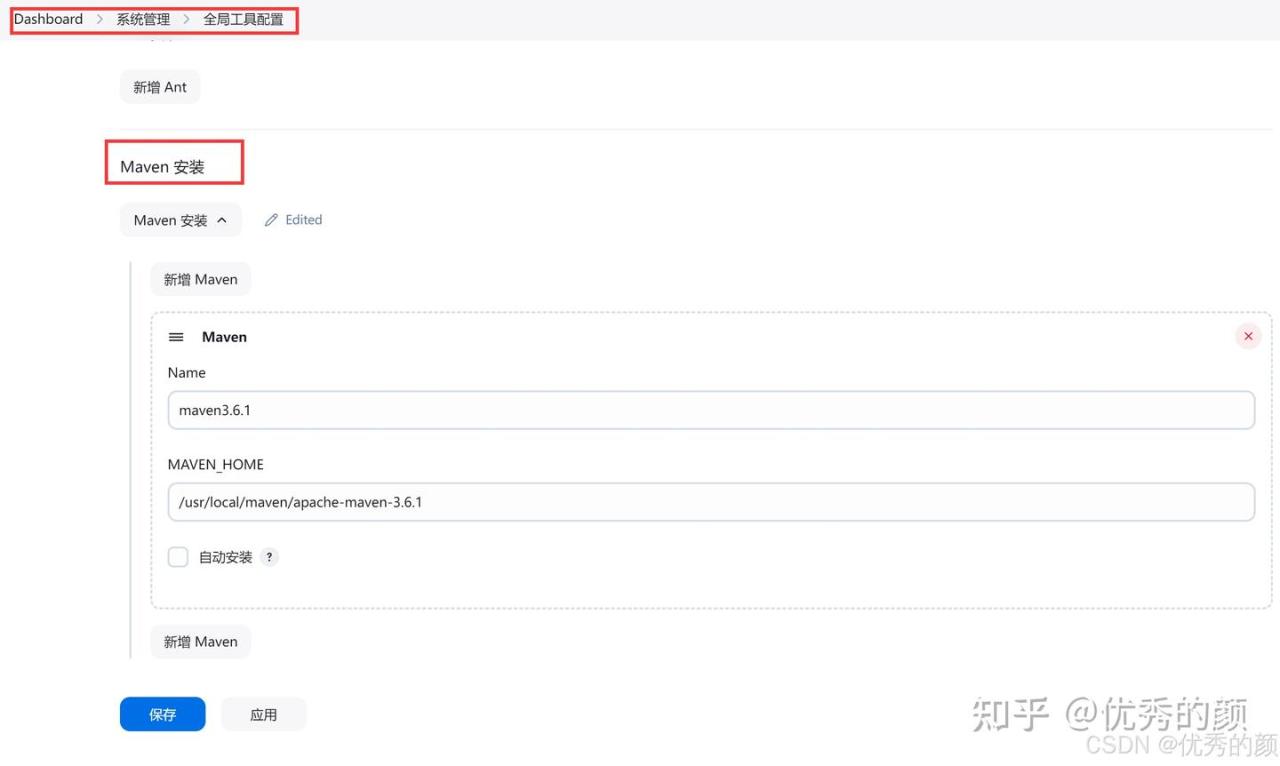Open help icon next to 自动安装

(269, 557)
